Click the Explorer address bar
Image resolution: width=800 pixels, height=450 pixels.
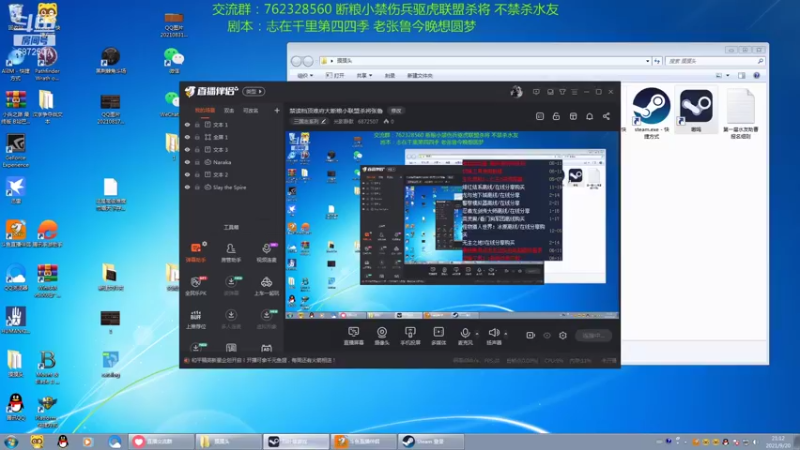coord(485,61)
